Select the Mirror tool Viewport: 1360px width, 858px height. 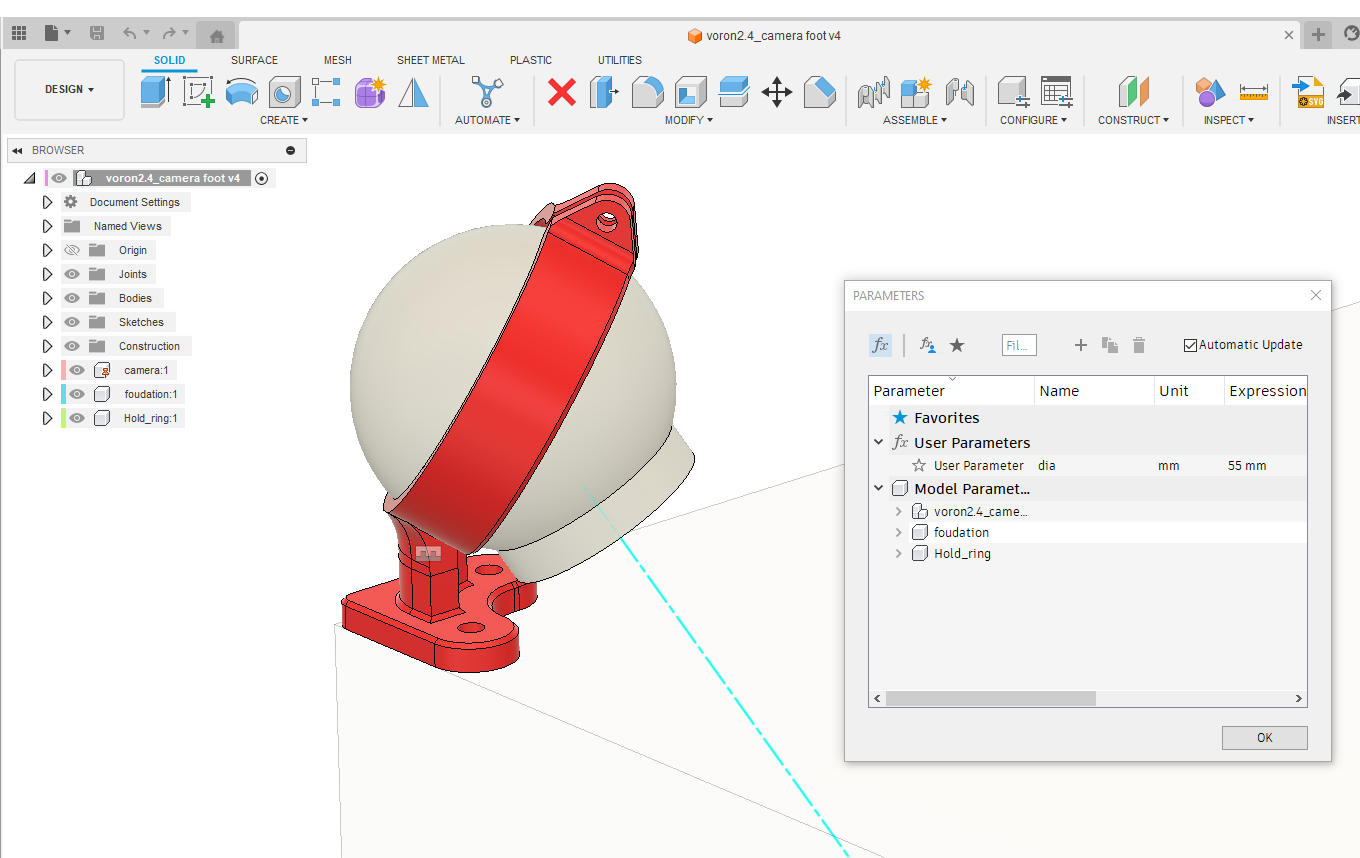413,92
